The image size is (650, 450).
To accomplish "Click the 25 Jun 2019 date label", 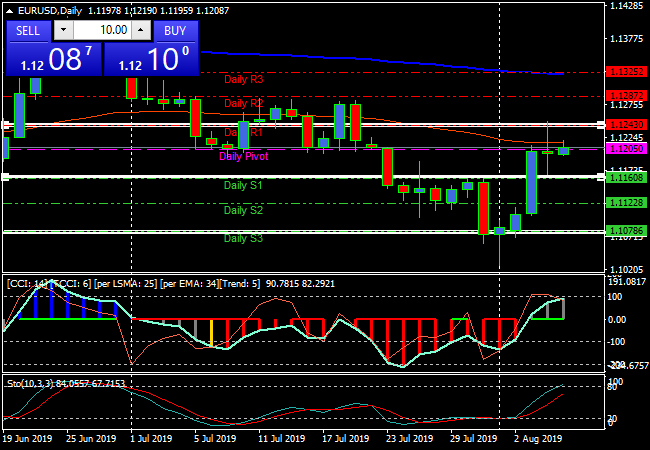I will pyautogui.click(x=91, y=438).
